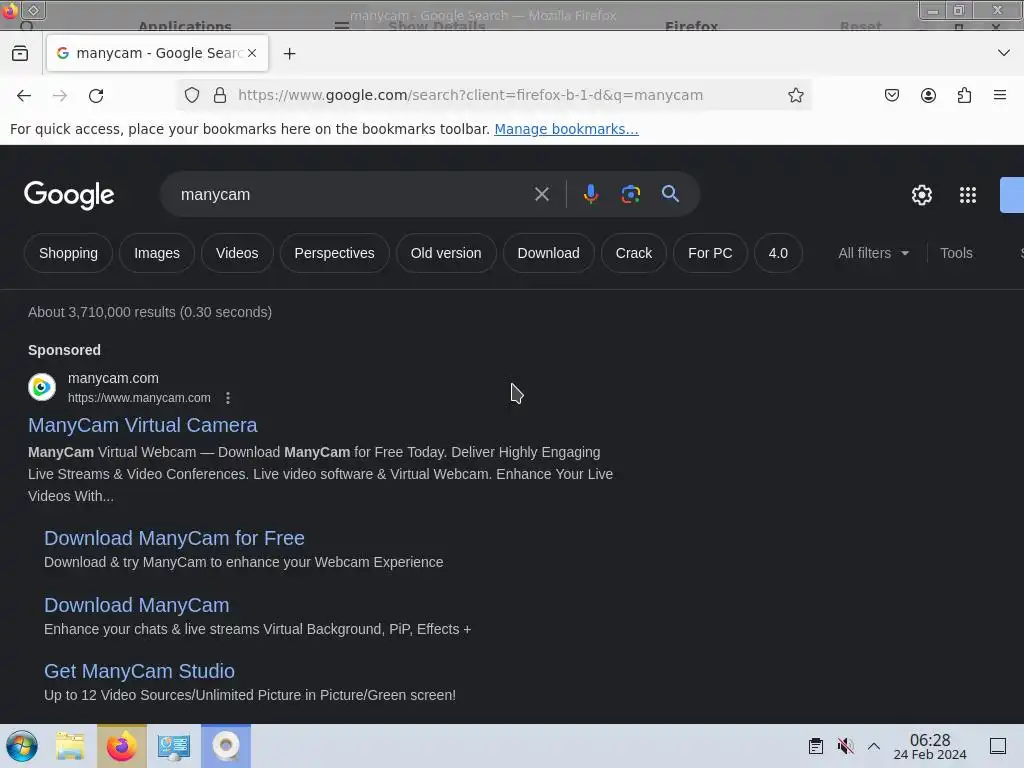Open the tracking protection shield icon
Viewport: 1024px width, 768px height.
(x=191, y=95)
